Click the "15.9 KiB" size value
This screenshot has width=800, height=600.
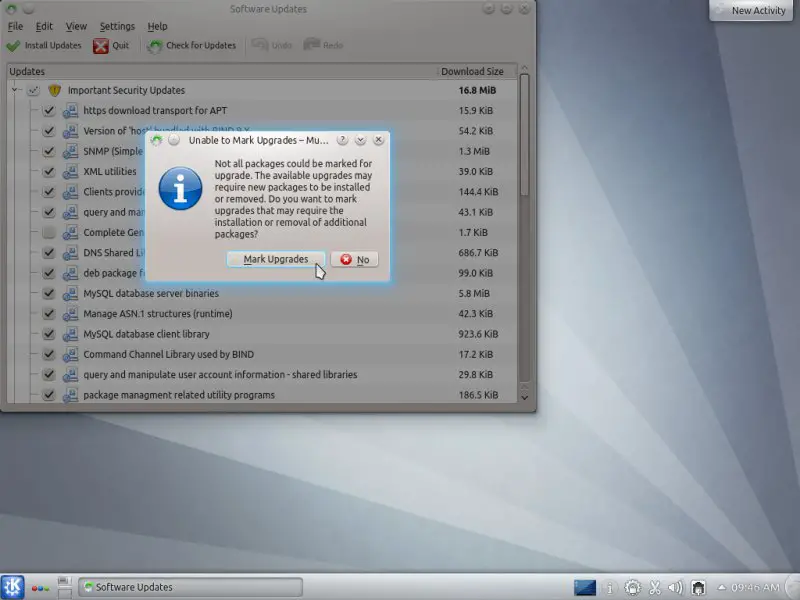pyautogui.click(x=476, y=111)
